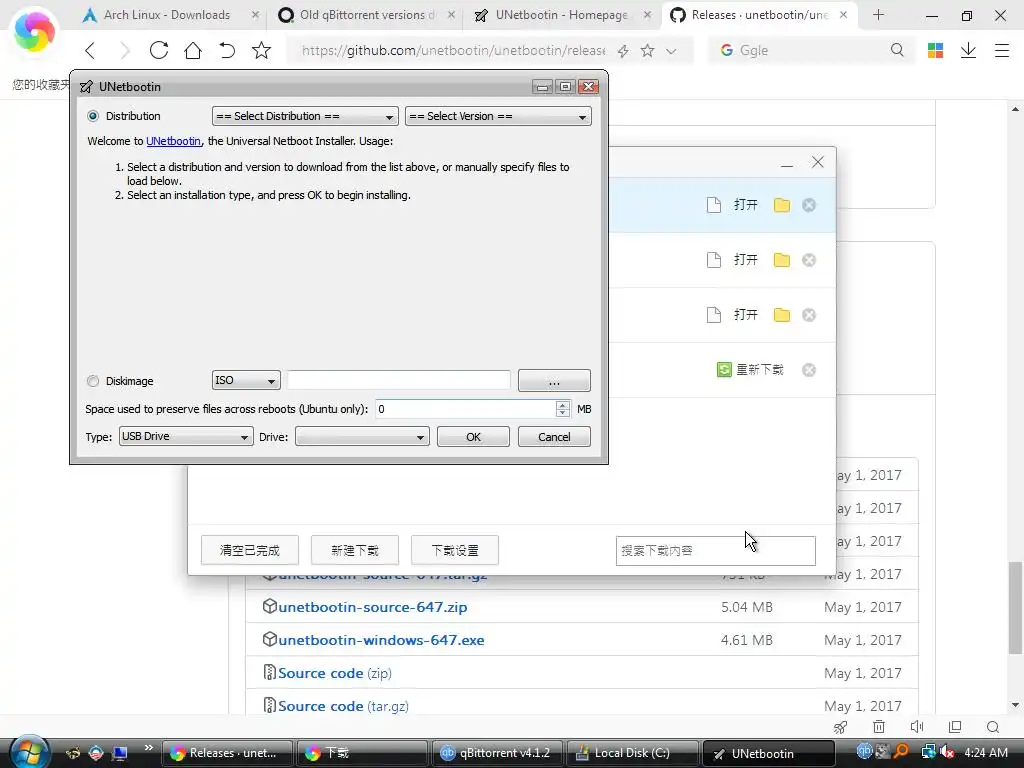This screenshot has height=768, width=1024.
Task: Click the disk image path field
Action: coord(399,380)
